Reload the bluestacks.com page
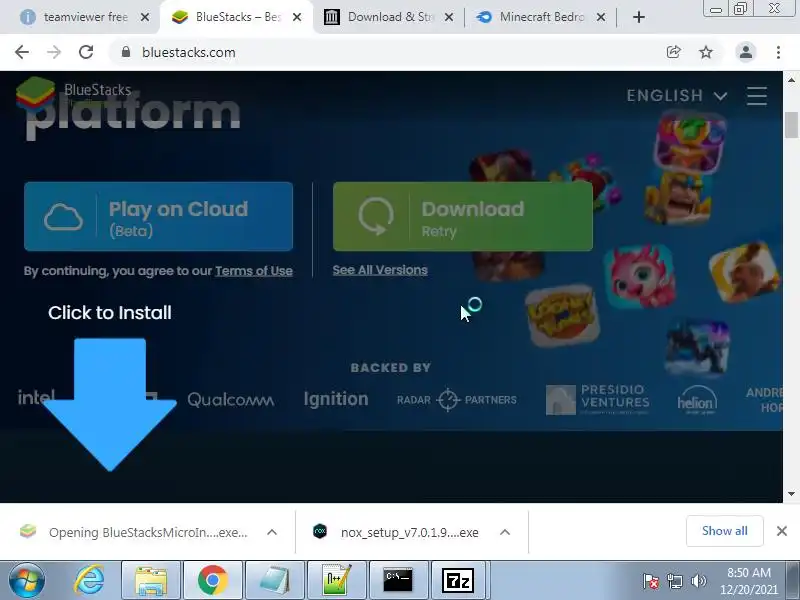 coord(86,52)
